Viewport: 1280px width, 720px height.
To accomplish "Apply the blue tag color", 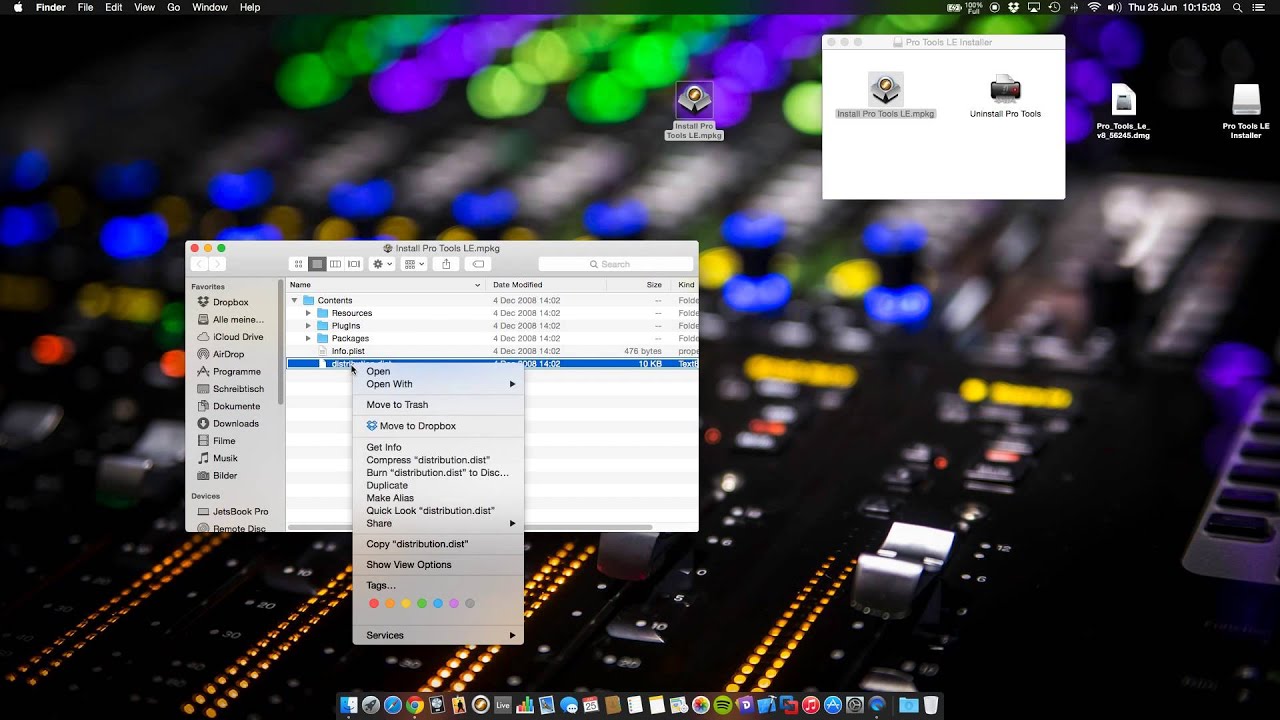I will 438,604.
